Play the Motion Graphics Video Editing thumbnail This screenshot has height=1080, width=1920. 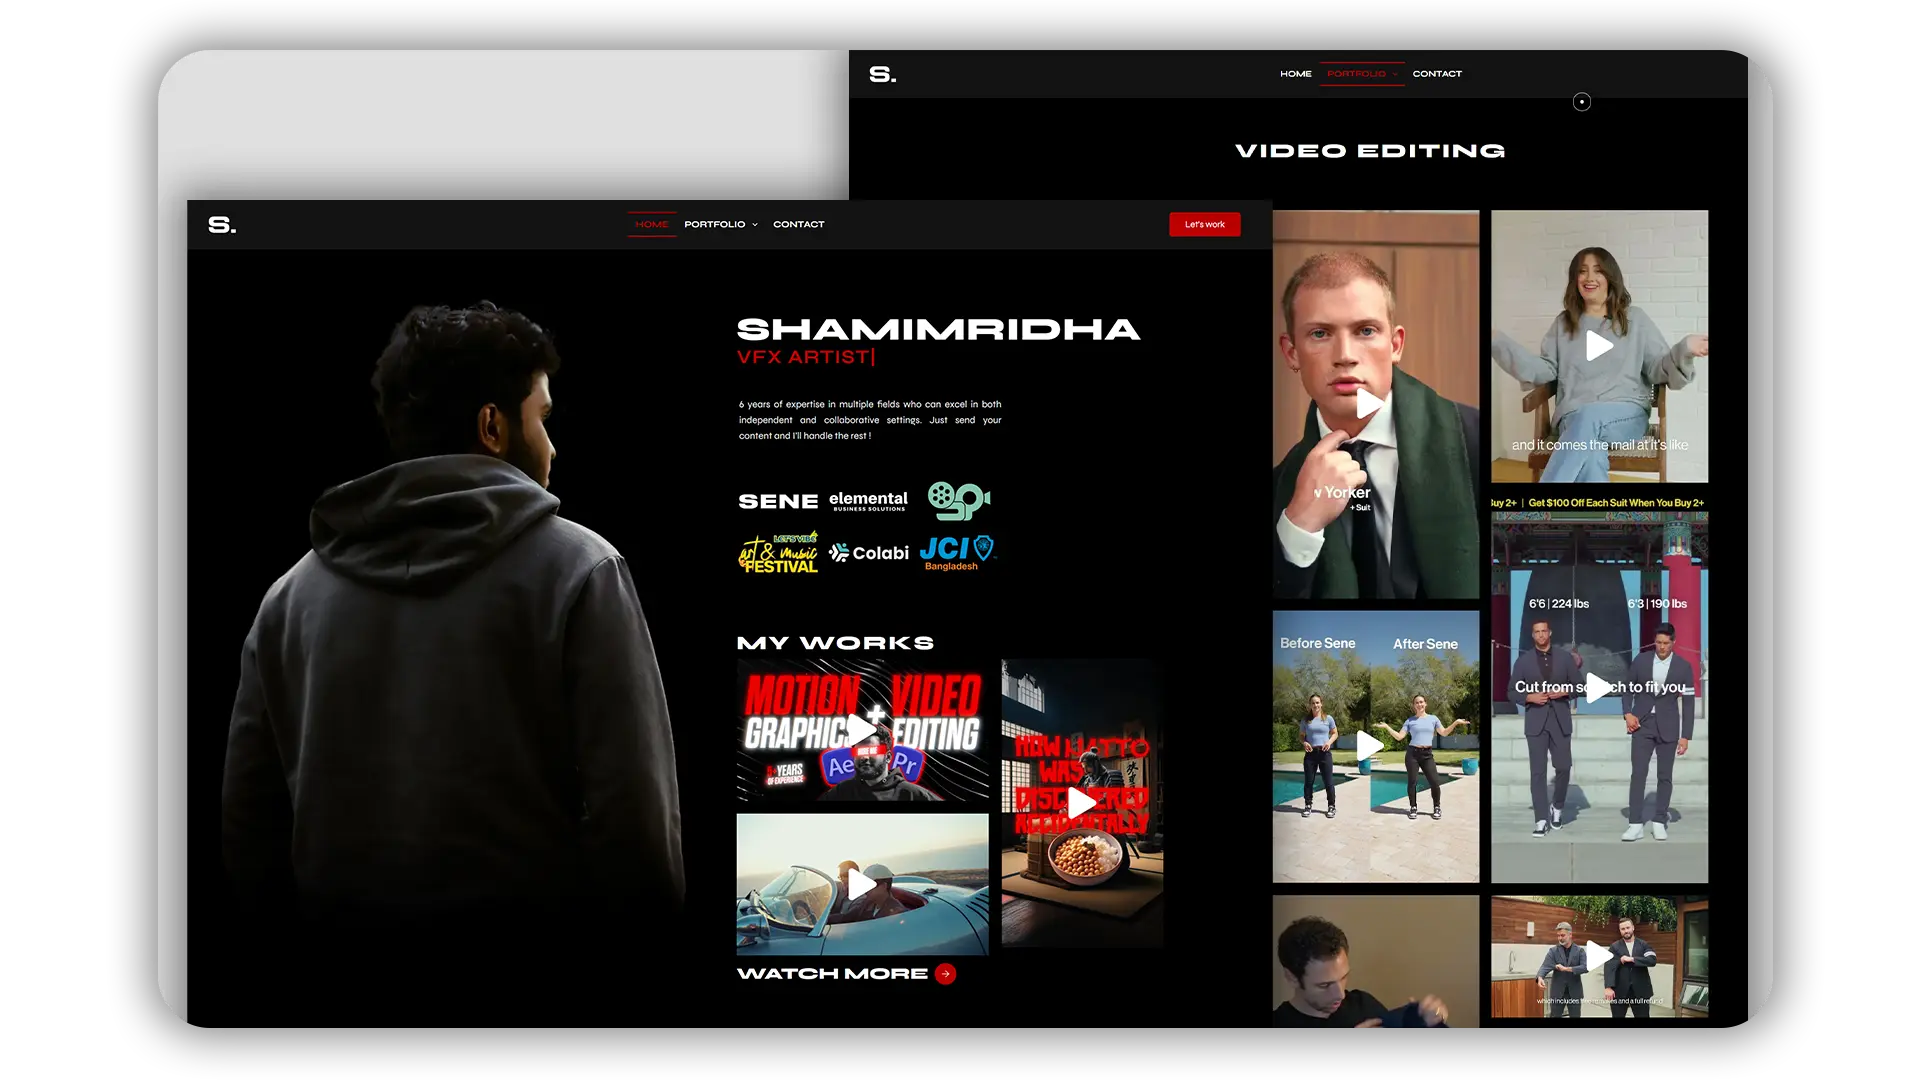862,730
